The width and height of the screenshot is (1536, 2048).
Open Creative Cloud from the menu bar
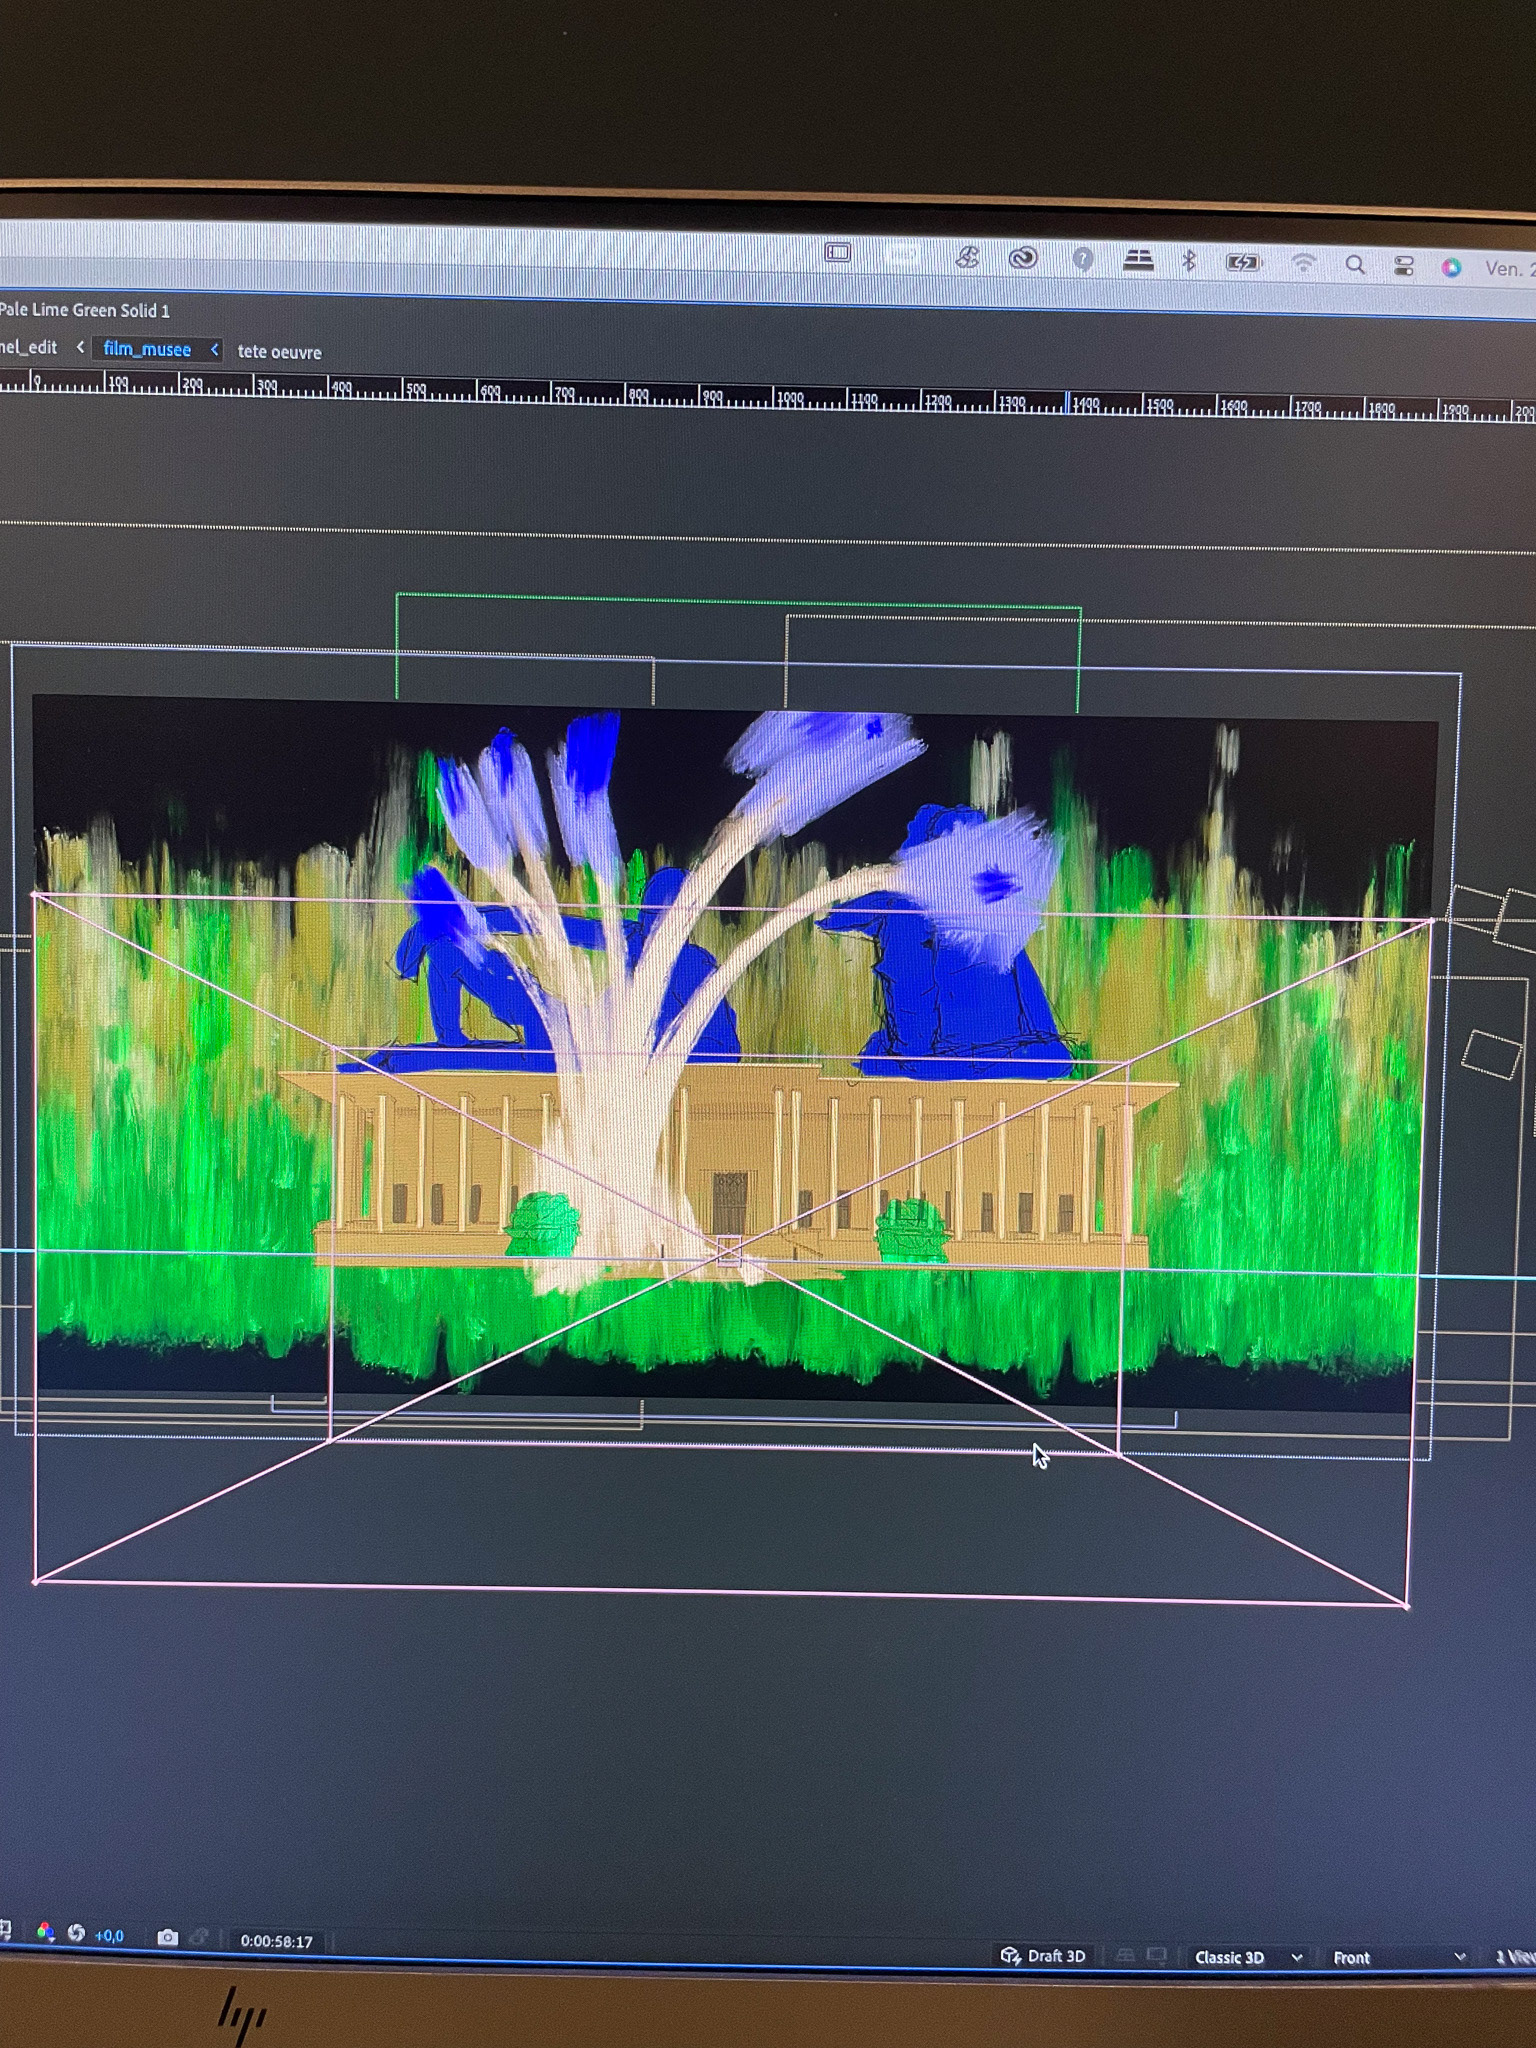[x=1023, y=259]
